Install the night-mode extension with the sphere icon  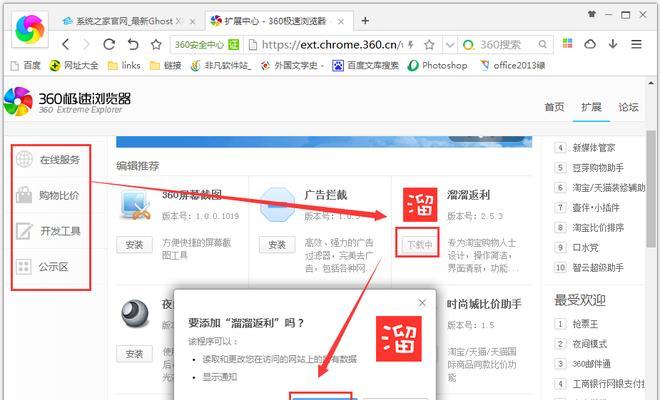point(134,354)
